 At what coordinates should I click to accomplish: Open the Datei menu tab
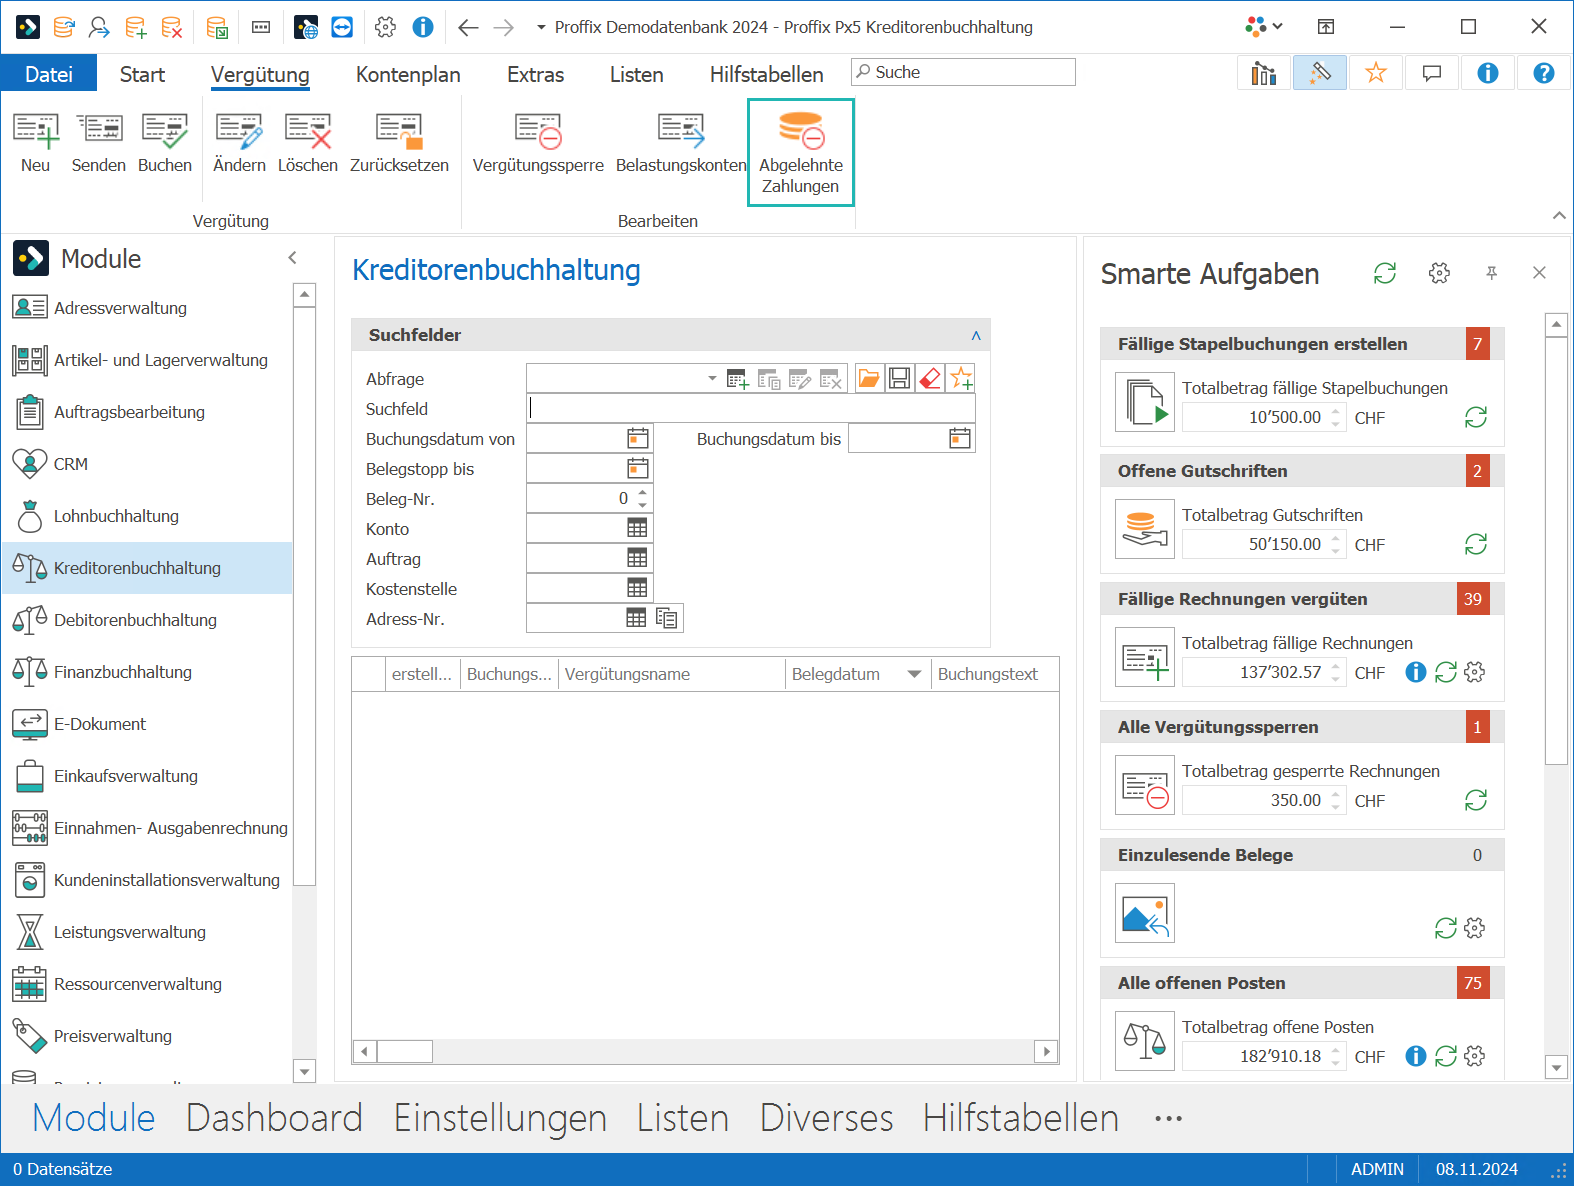(49, 74)
